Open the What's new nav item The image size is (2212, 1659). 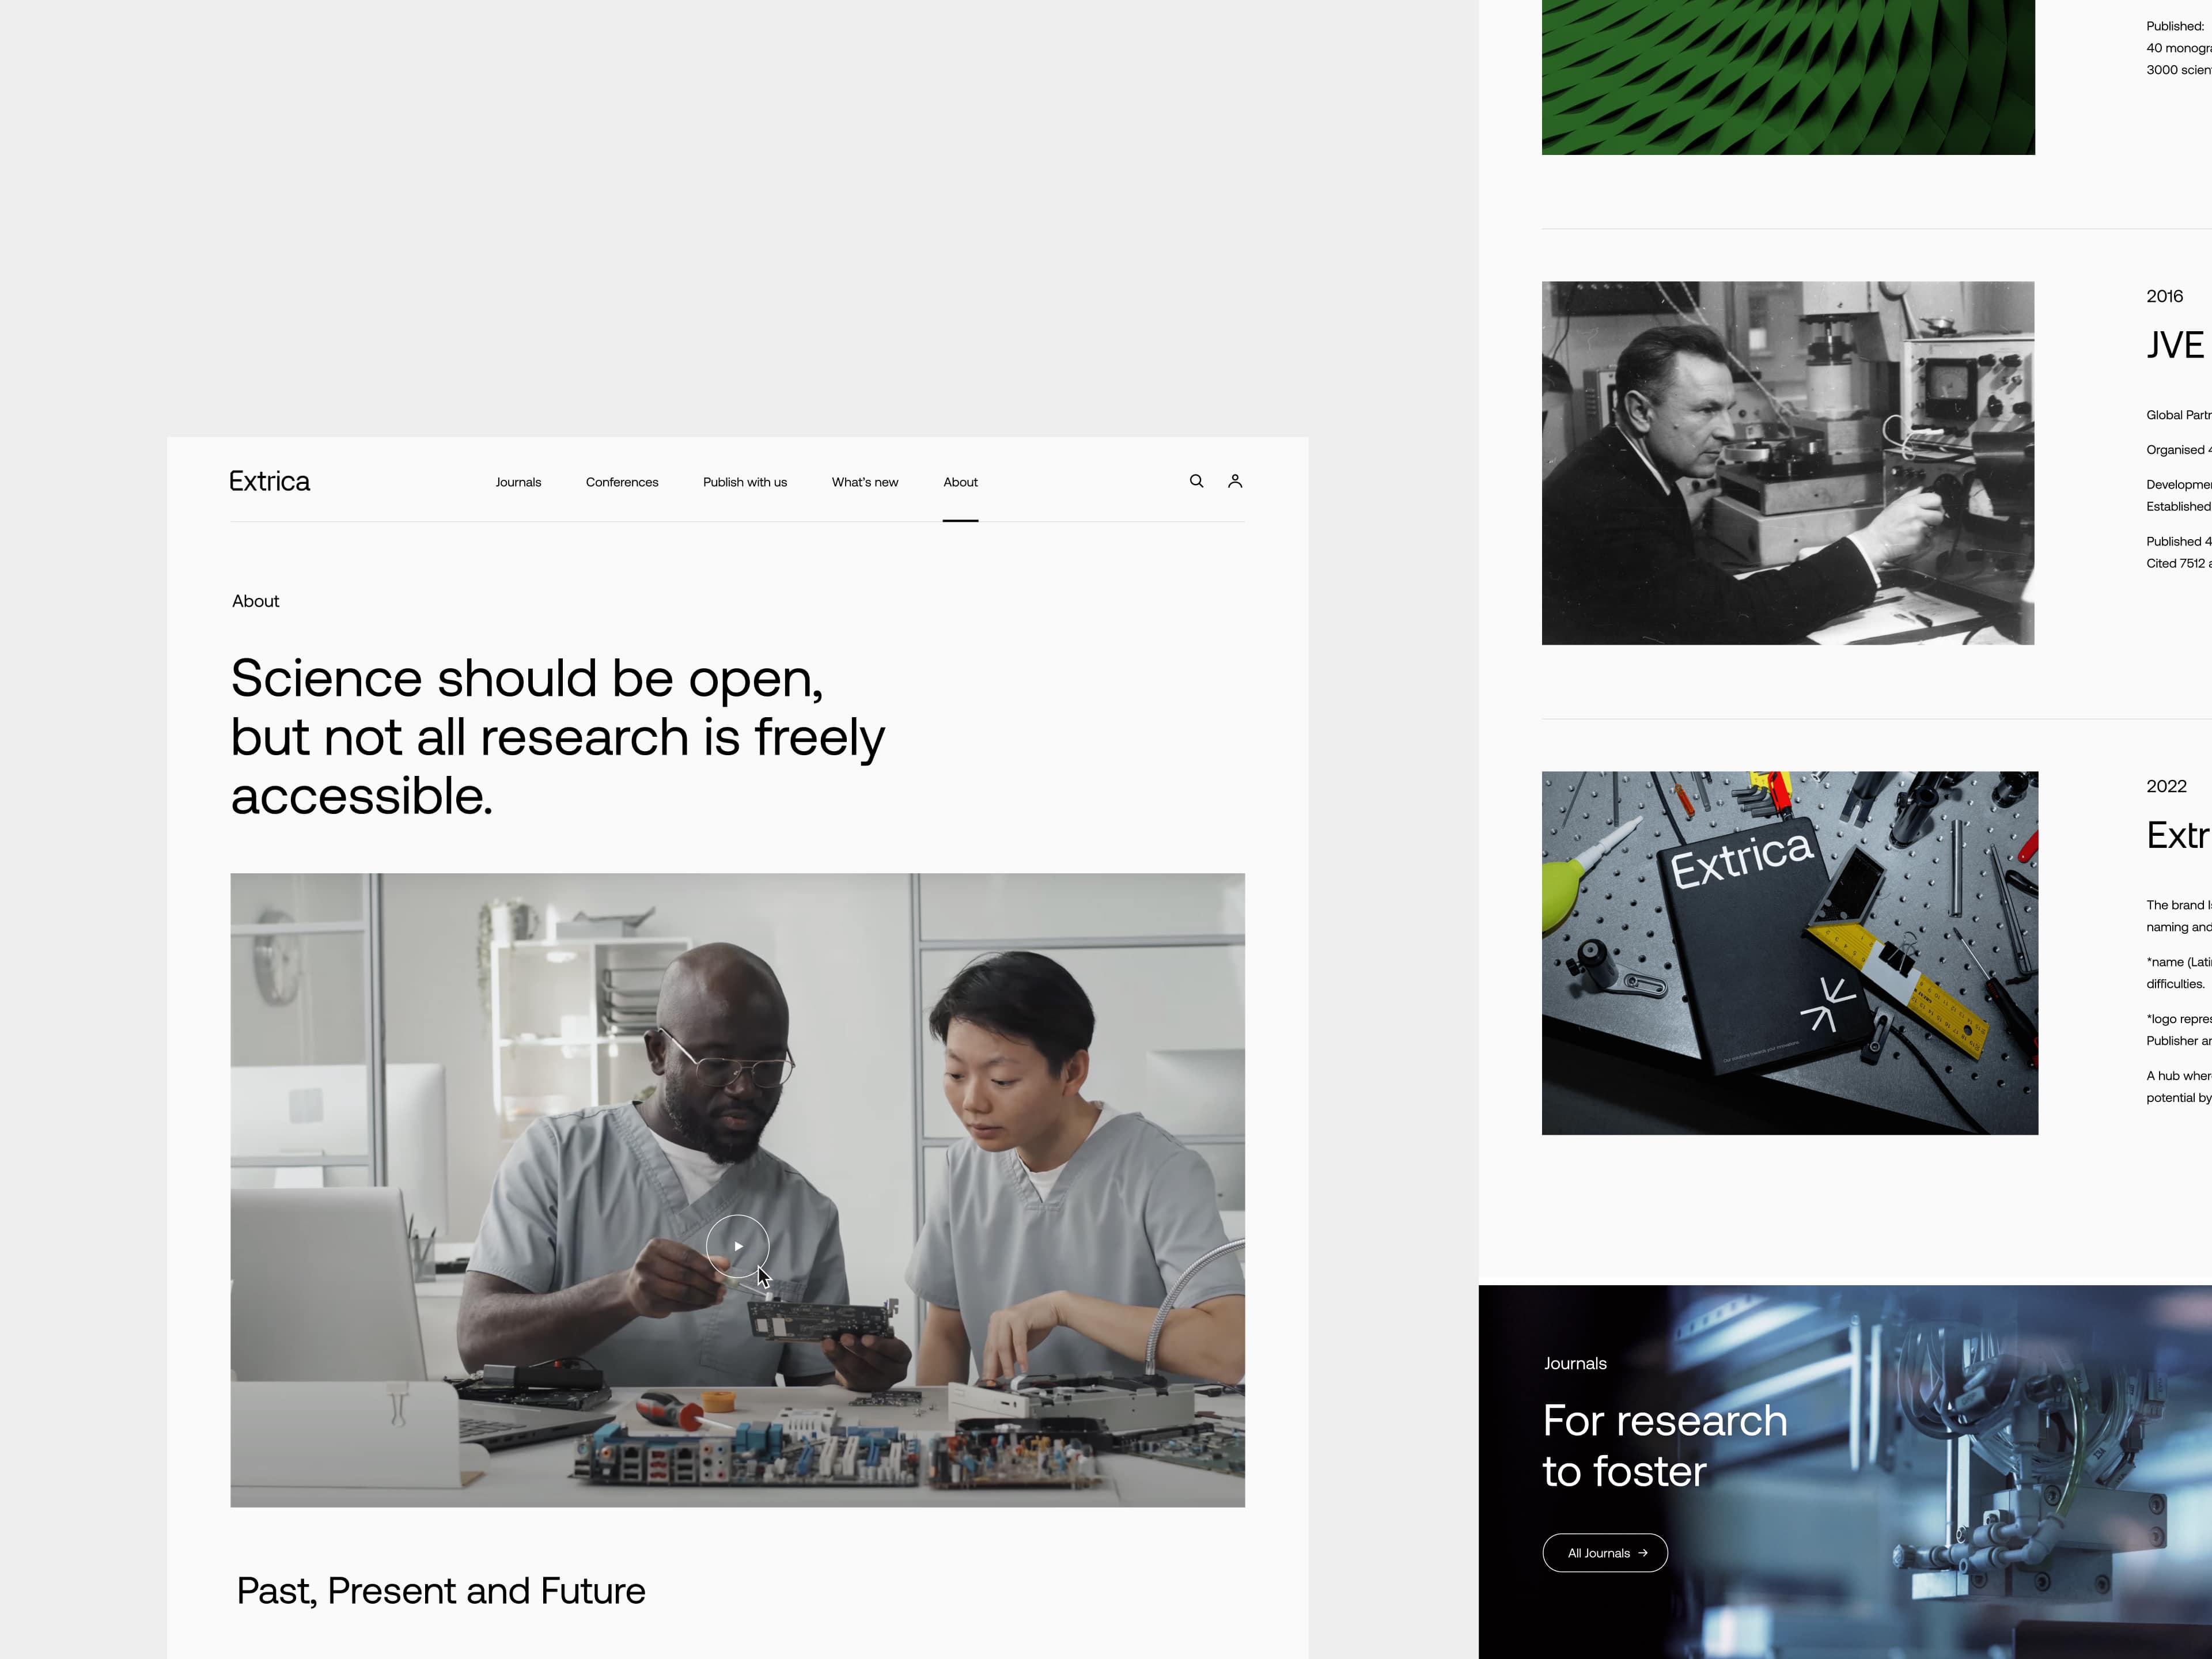865,482
